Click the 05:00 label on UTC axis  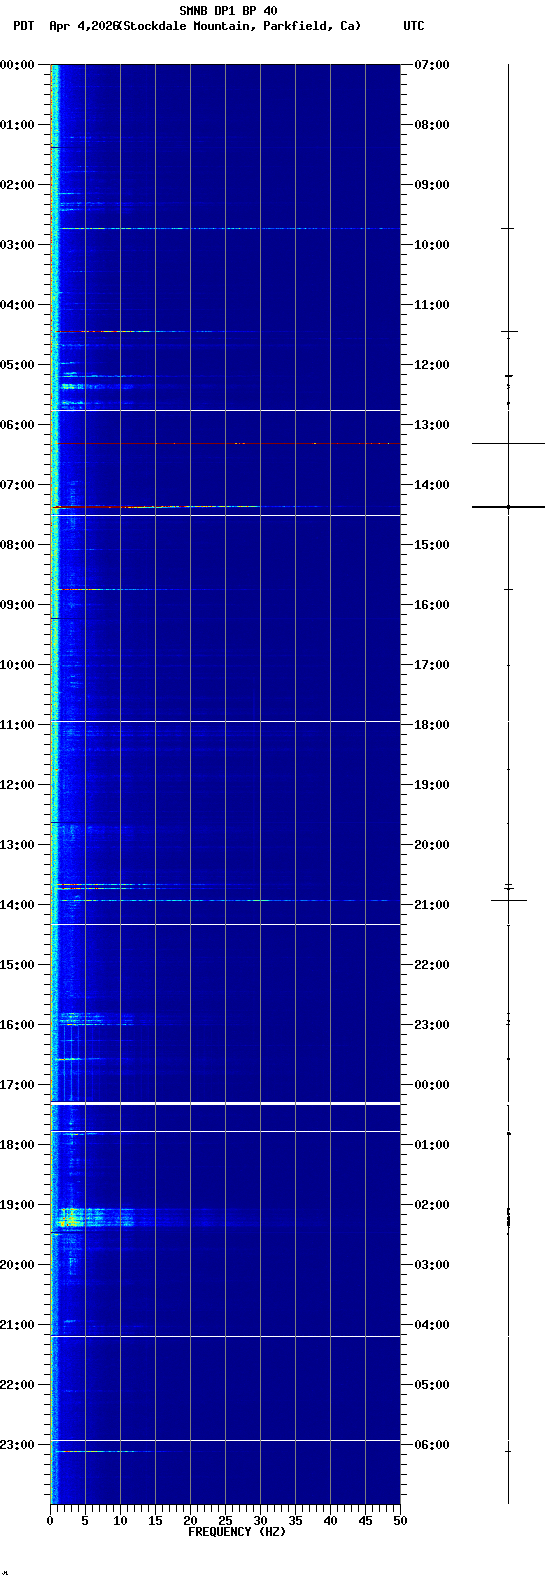pyautogui.click(x=432, y=1385)
